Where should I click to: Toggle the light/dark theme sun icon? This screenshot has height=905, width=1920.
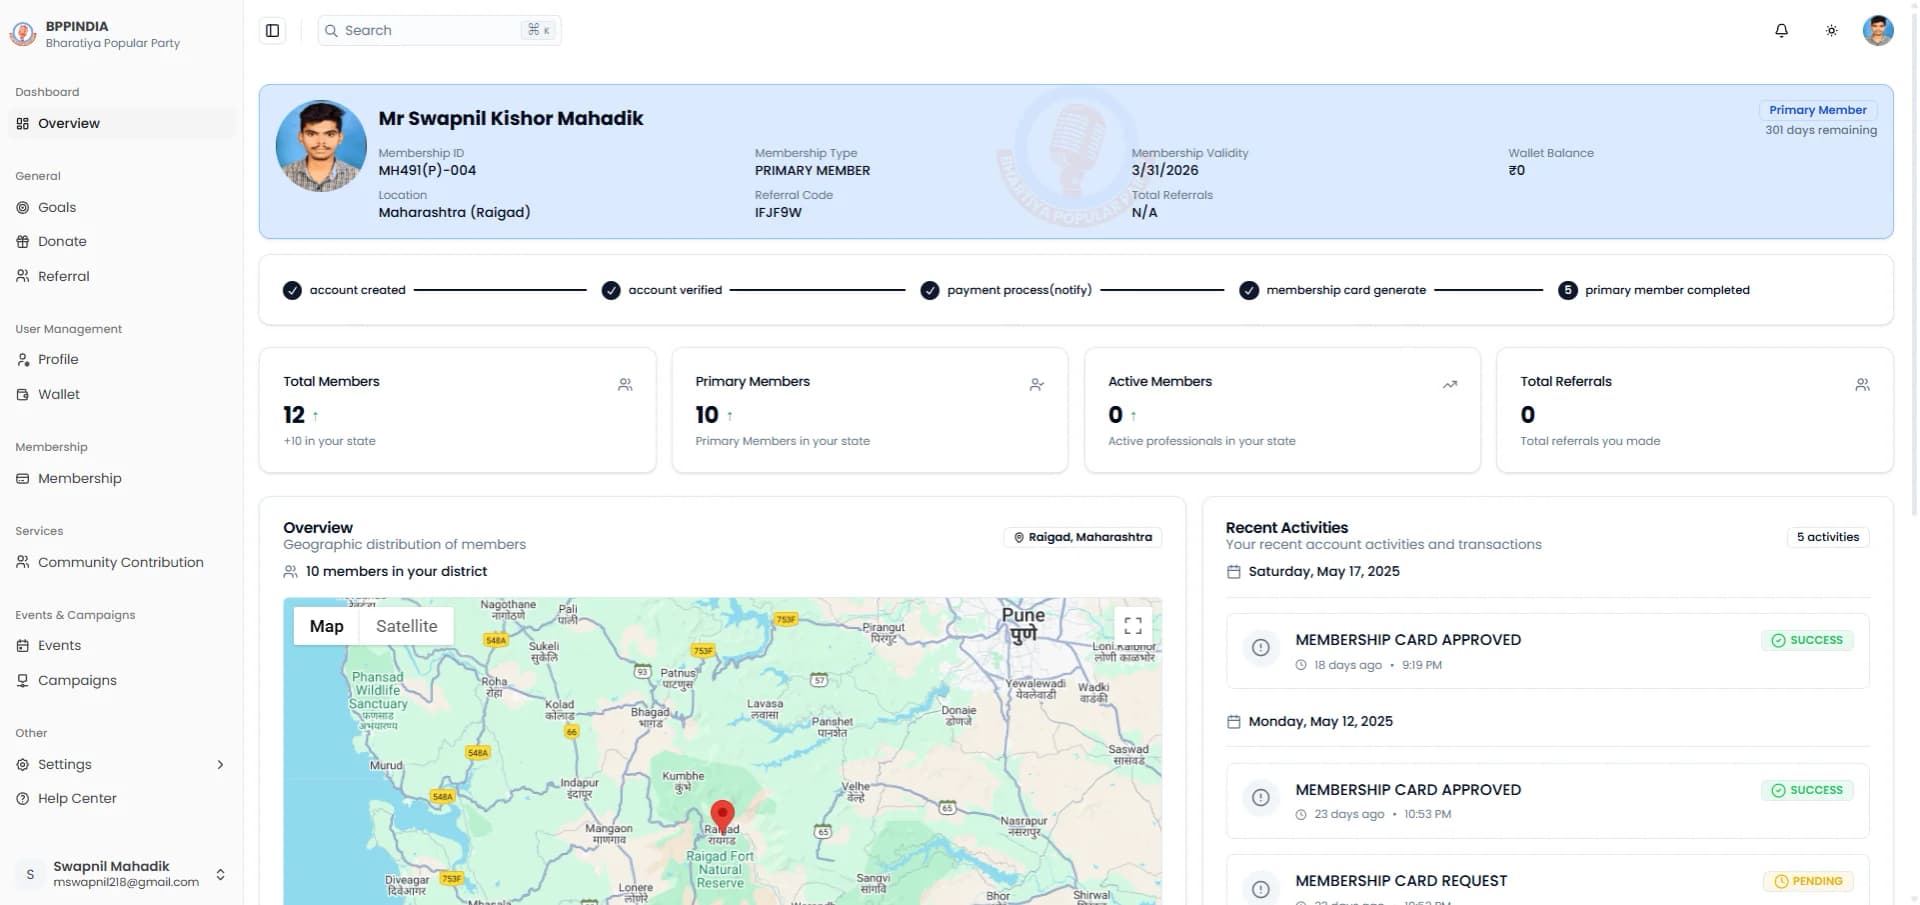point(1831,31)
